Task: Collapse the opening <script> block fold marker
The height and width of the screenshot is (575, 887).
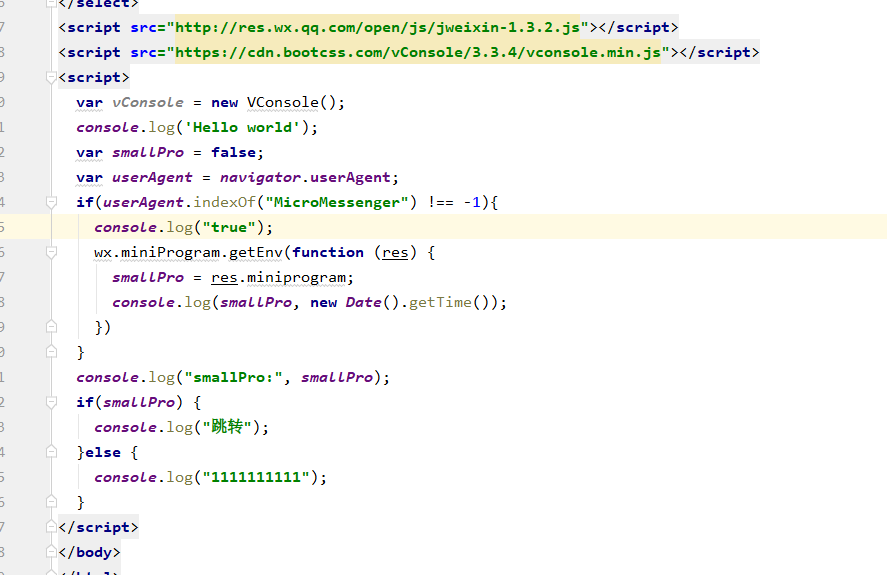Action: [51, 78]
